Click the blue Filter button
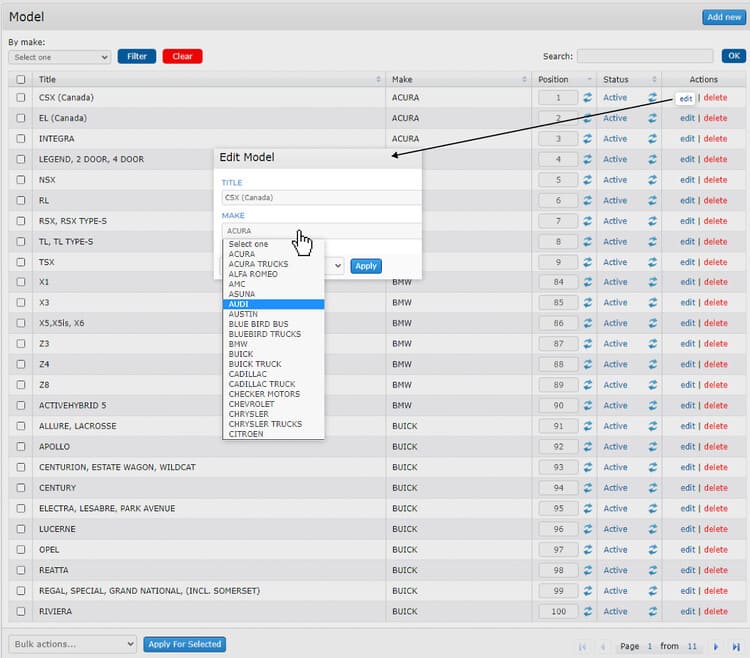This screenshot has width=750, height=658. [137, 56]
